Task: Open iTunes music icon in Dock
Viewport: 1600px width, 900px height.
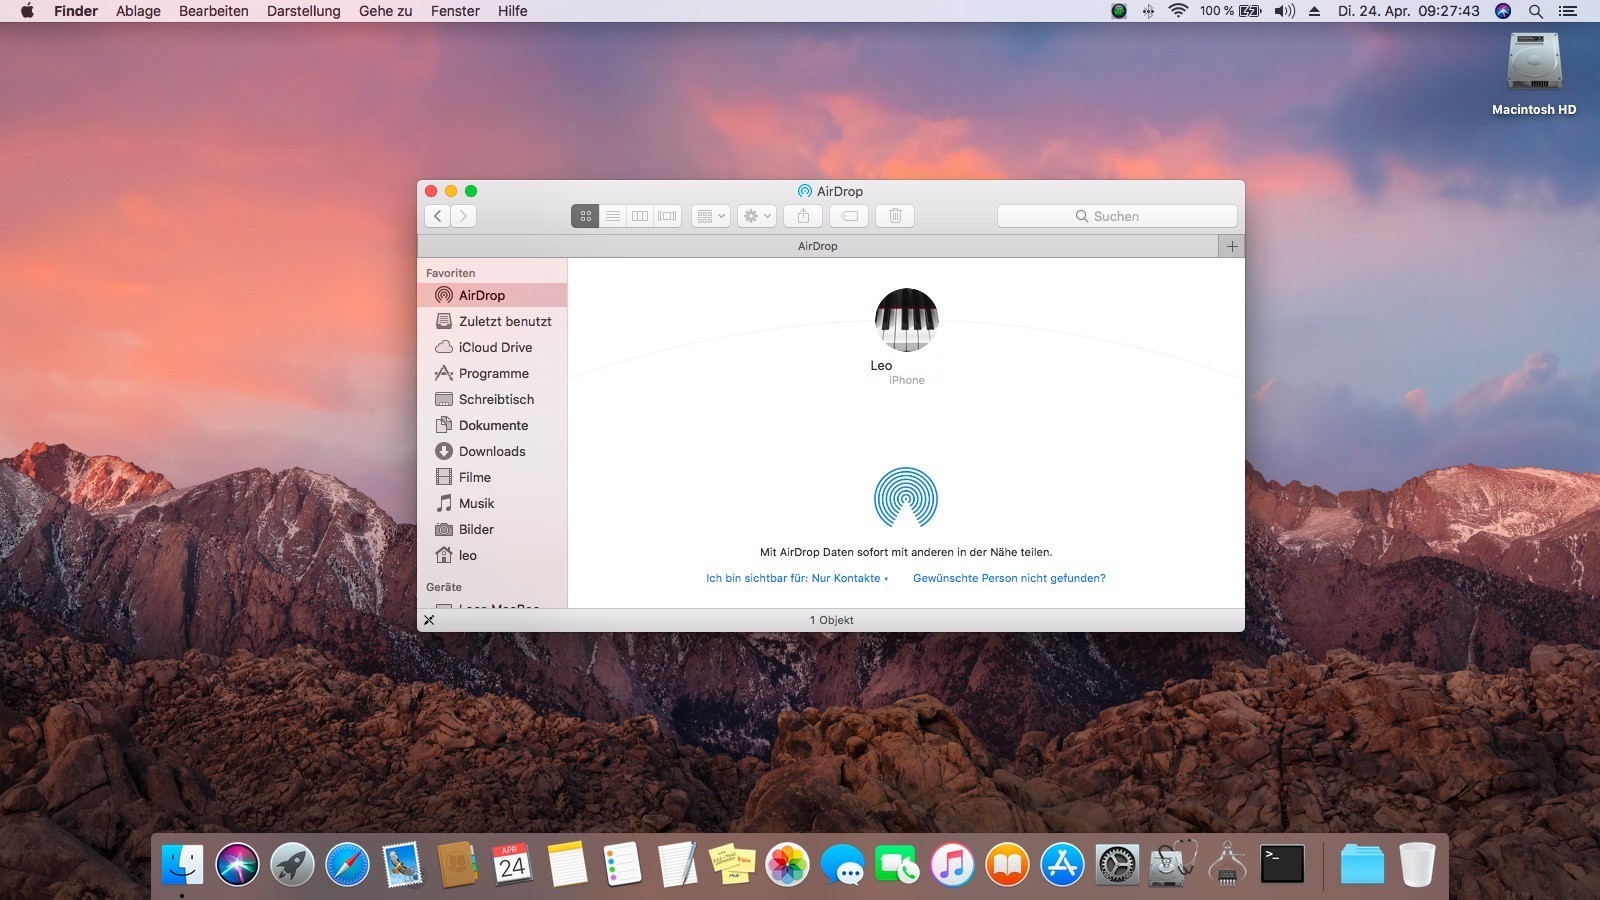Action: 952,864
